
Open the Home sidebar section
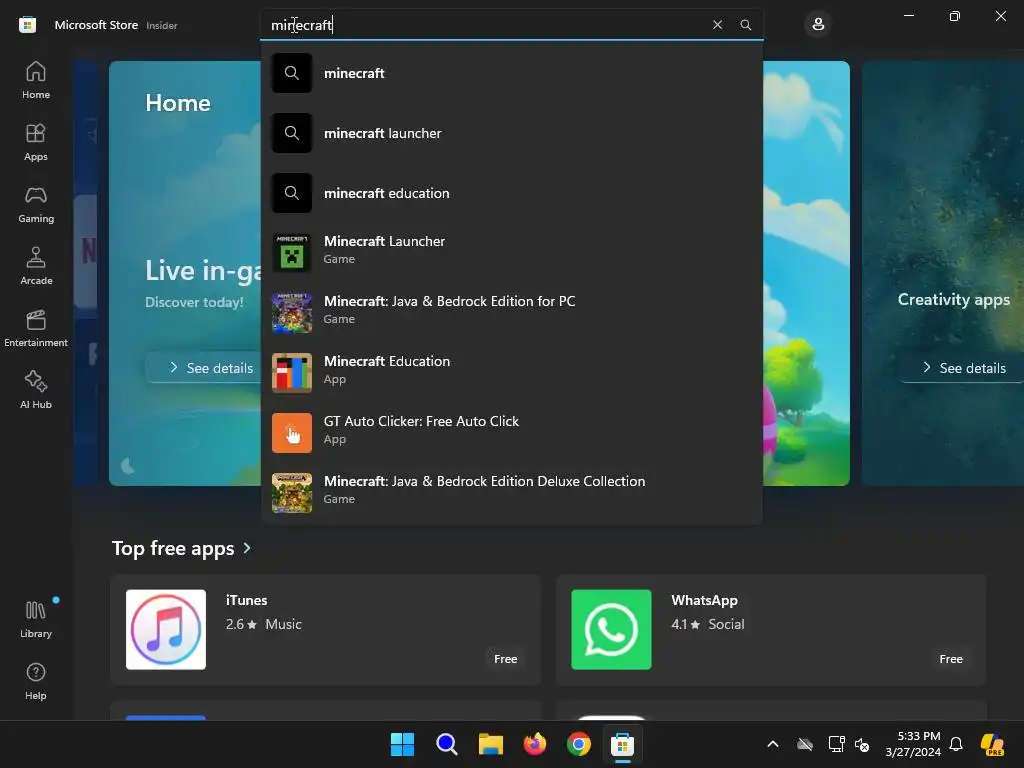36,80
